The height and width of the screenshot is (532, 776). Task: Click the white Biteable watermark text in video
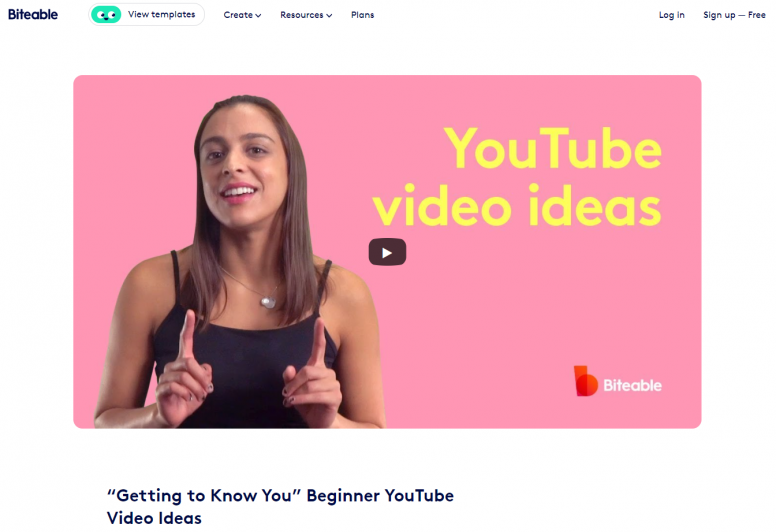pos(632,385)
